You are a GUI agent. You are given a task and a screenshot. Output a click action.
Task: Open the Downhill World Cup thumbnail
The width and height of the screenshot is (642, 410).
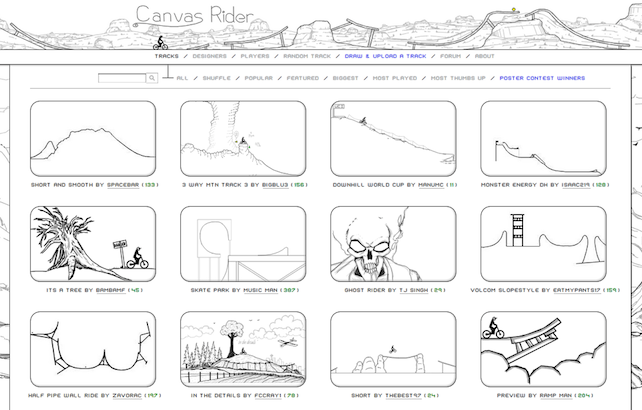393,138
